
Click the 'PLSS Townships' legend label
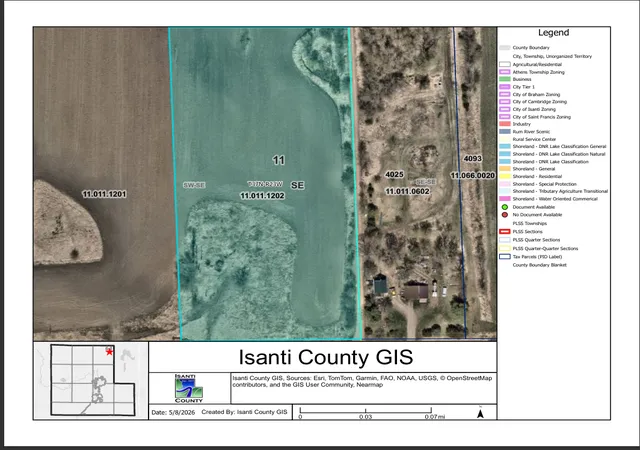coord(530,223)
